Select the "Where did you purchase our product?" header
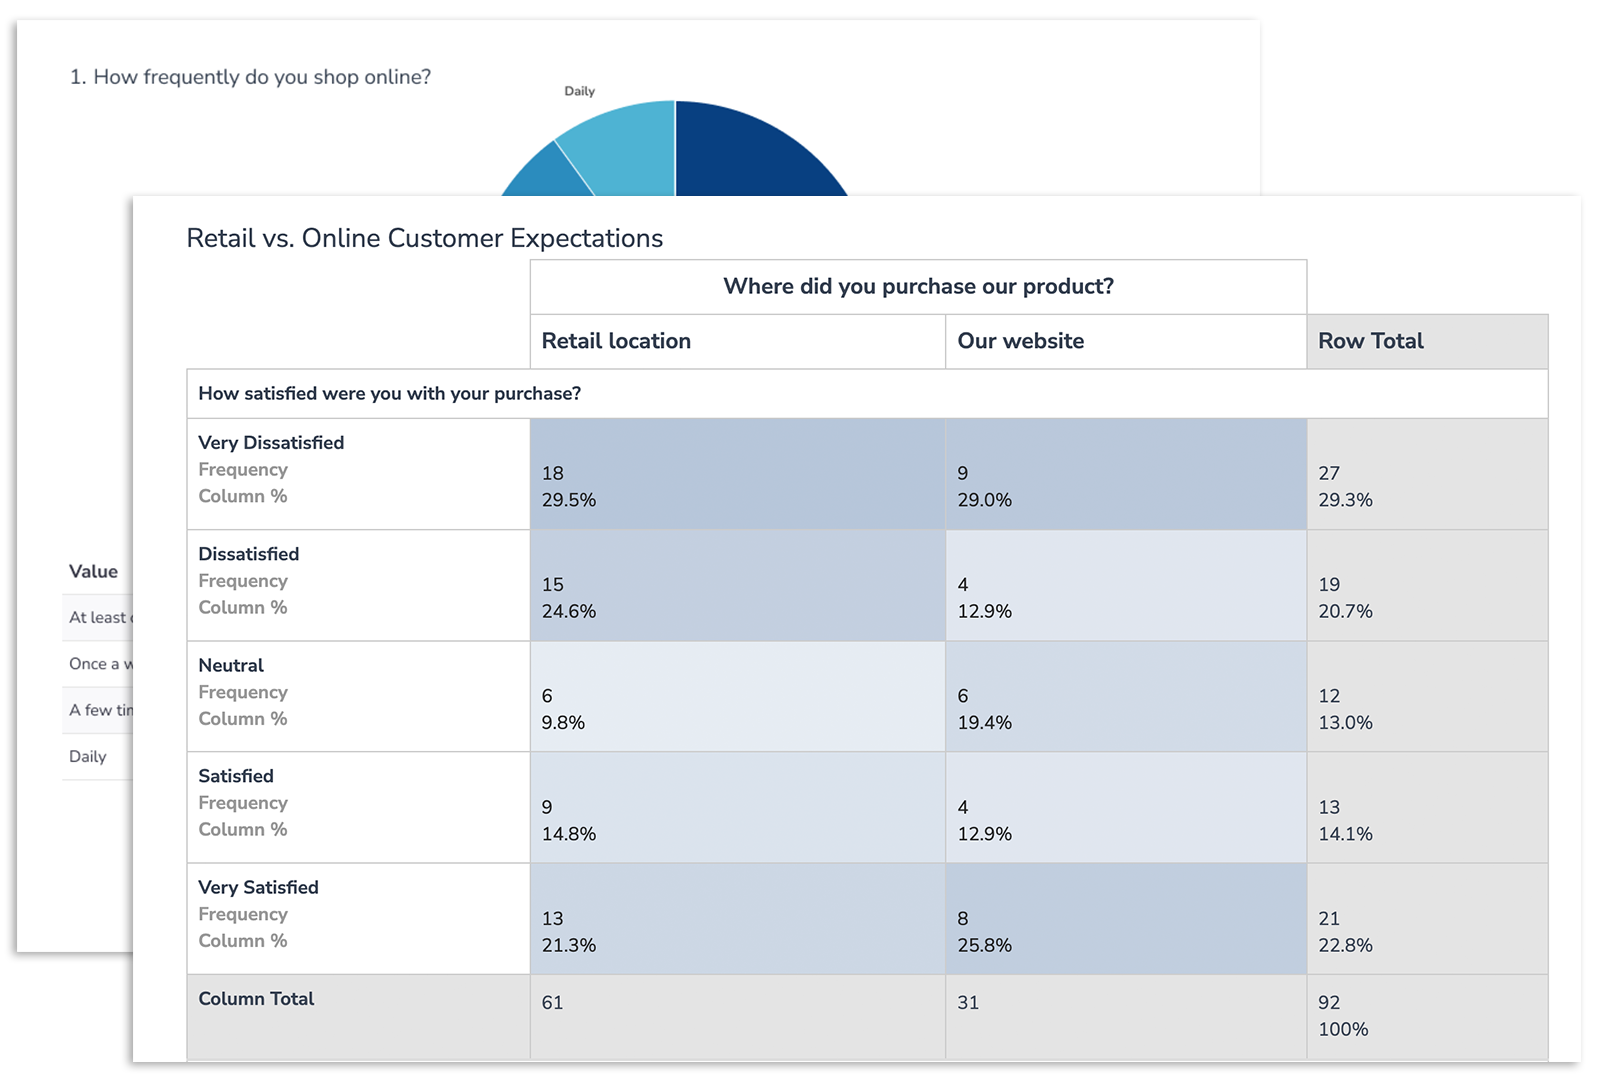1600x1080 pixels. (917, 286)
